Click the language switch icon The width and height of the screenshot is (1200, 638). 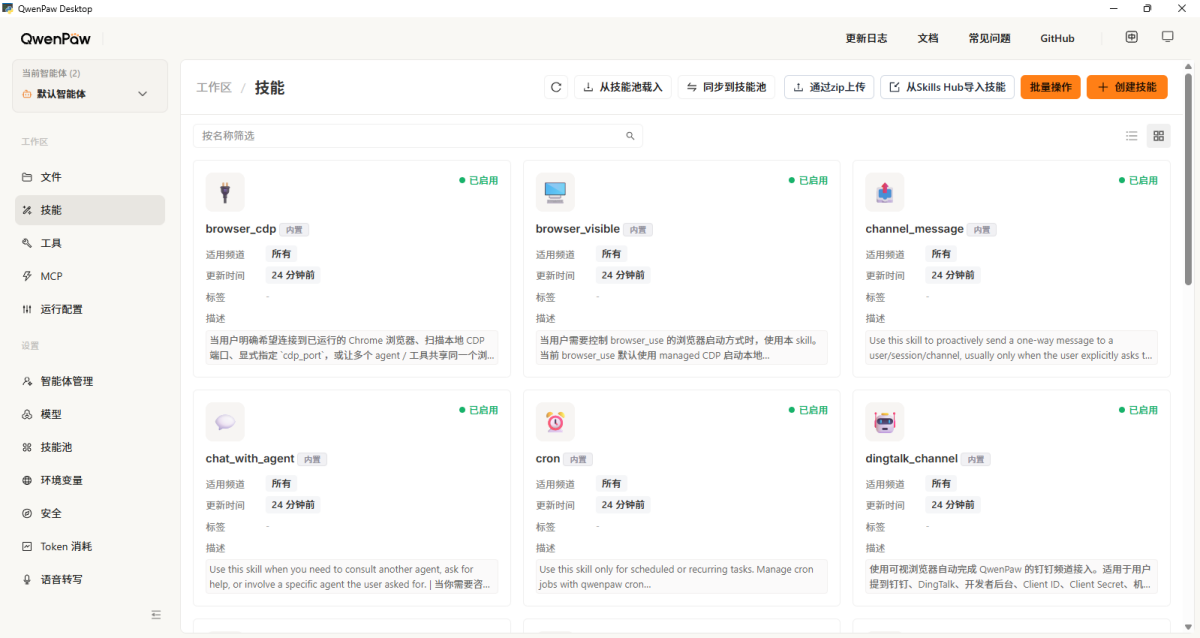[x=1131, y=37]
